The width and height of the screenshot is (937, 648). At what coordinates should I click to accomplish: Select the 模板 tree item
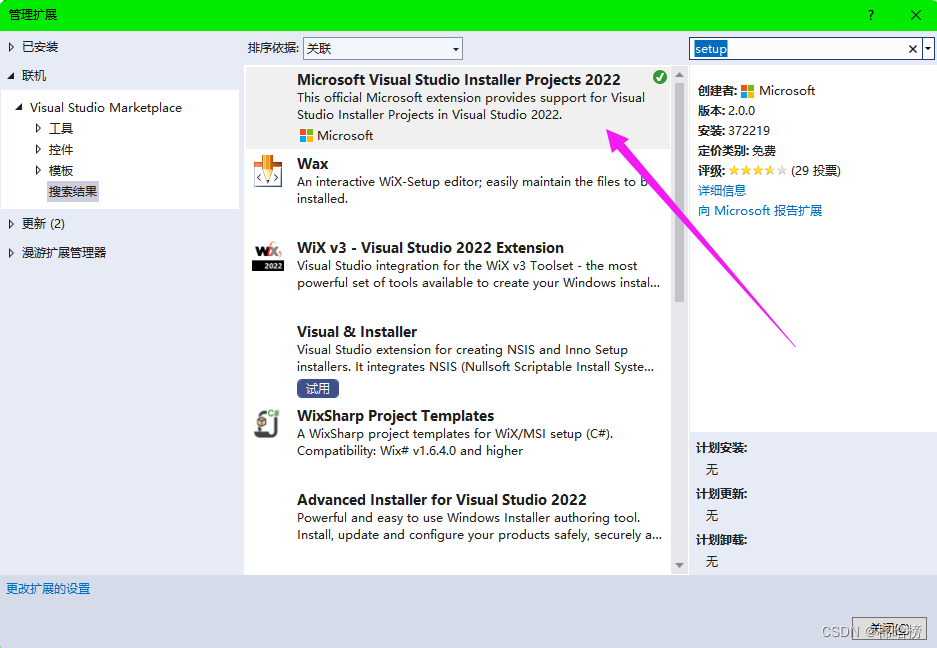tap(60, 170)
